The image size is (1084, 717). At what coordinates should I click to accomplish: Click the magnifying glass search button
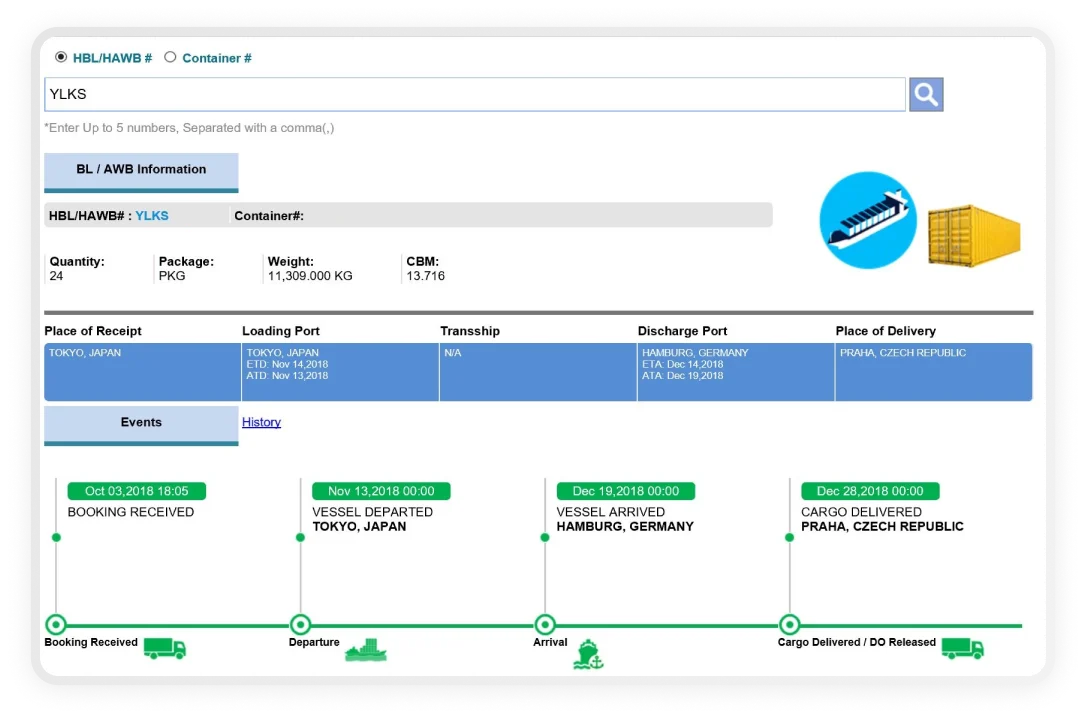pyautogui.click(x=926, y=95)
